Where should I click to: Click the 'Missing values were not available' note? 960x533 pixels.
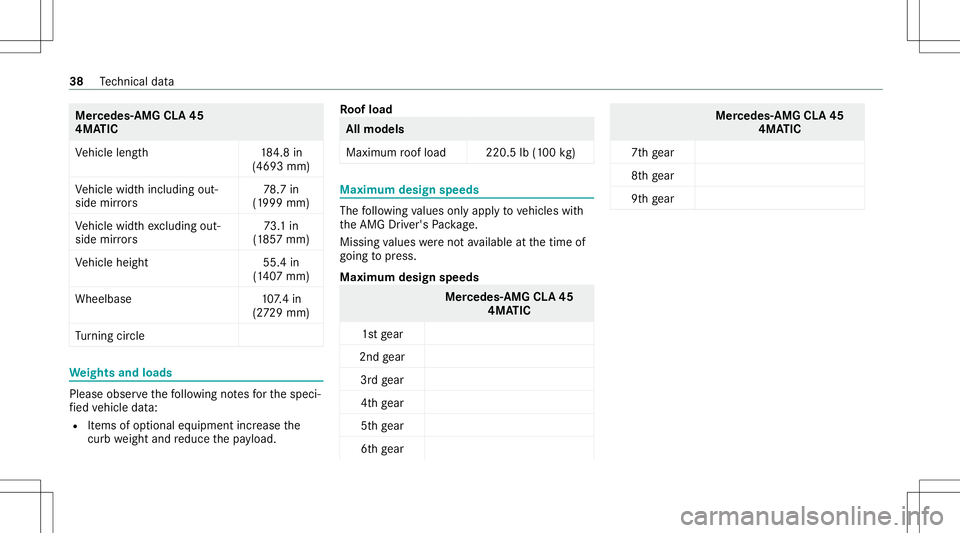tap(463, 249)
